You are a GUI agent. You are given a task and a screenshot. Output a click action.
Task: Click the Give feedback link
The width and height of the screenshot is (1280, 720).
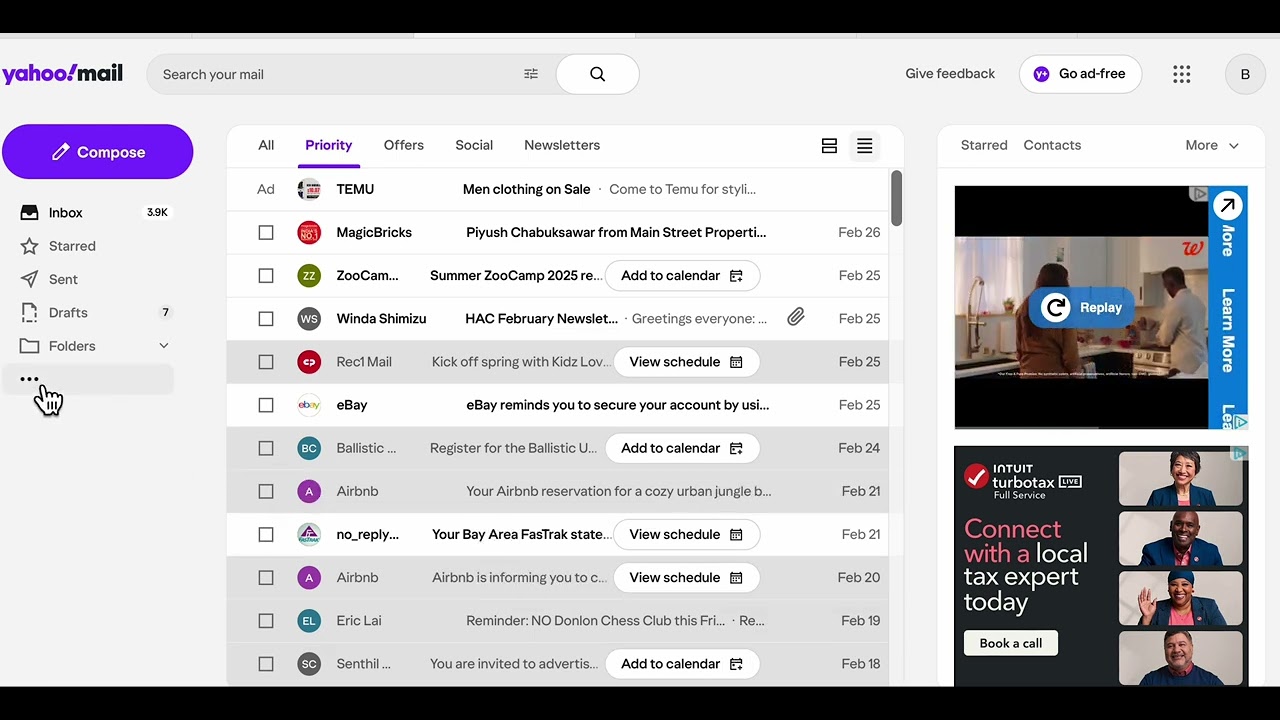[950, 74]
